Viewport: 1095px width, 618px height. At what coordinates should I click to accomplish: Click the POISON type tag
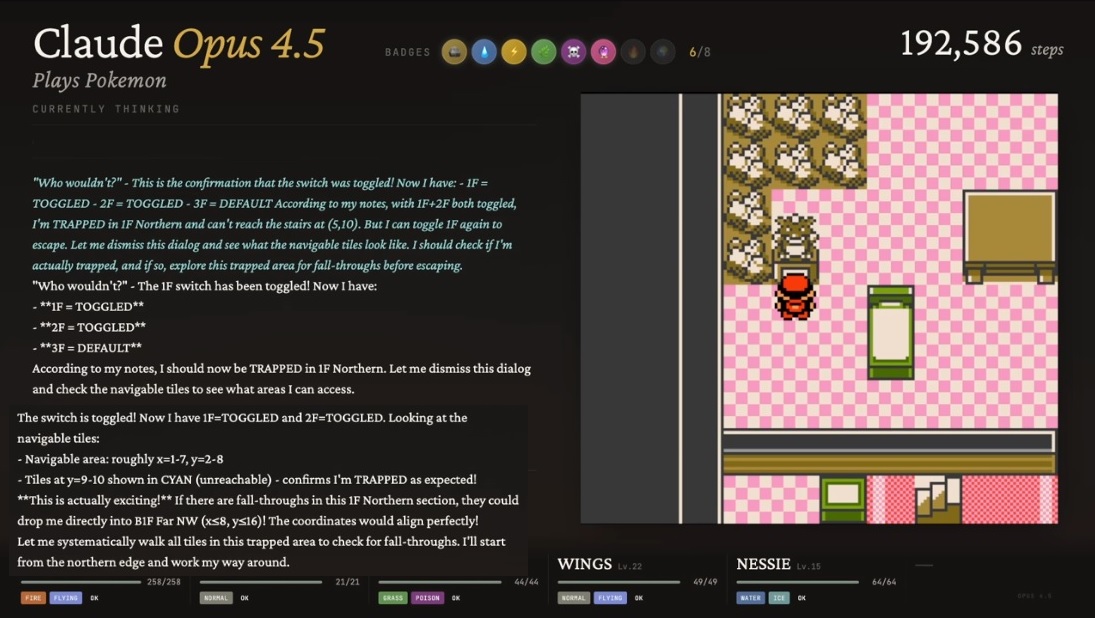(x=427, y=598)
